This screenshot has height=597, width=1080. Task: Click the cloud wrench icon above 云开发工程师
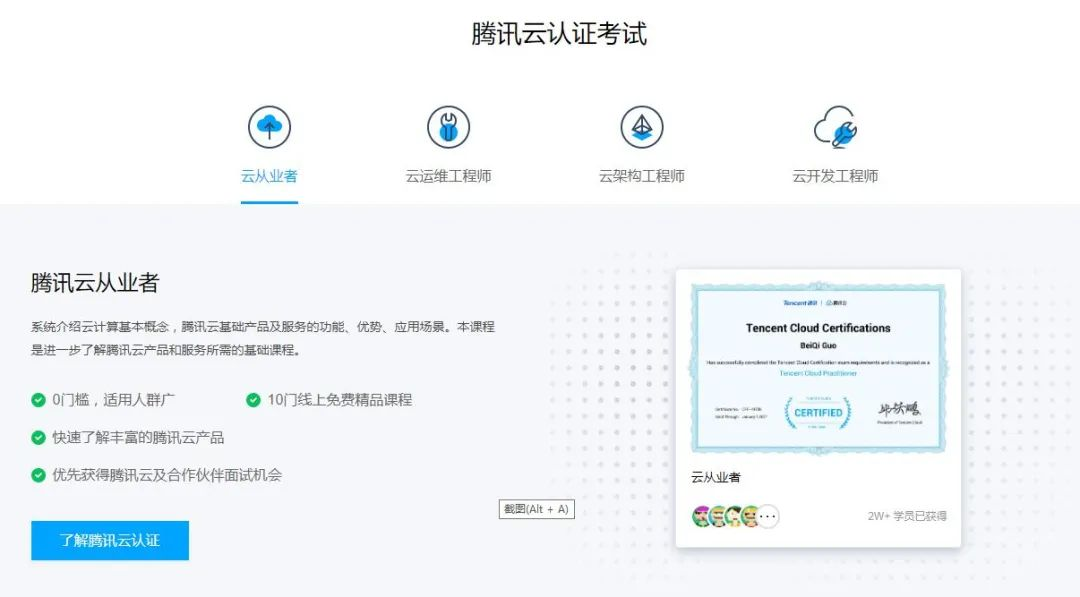click(x=835, y=127)
